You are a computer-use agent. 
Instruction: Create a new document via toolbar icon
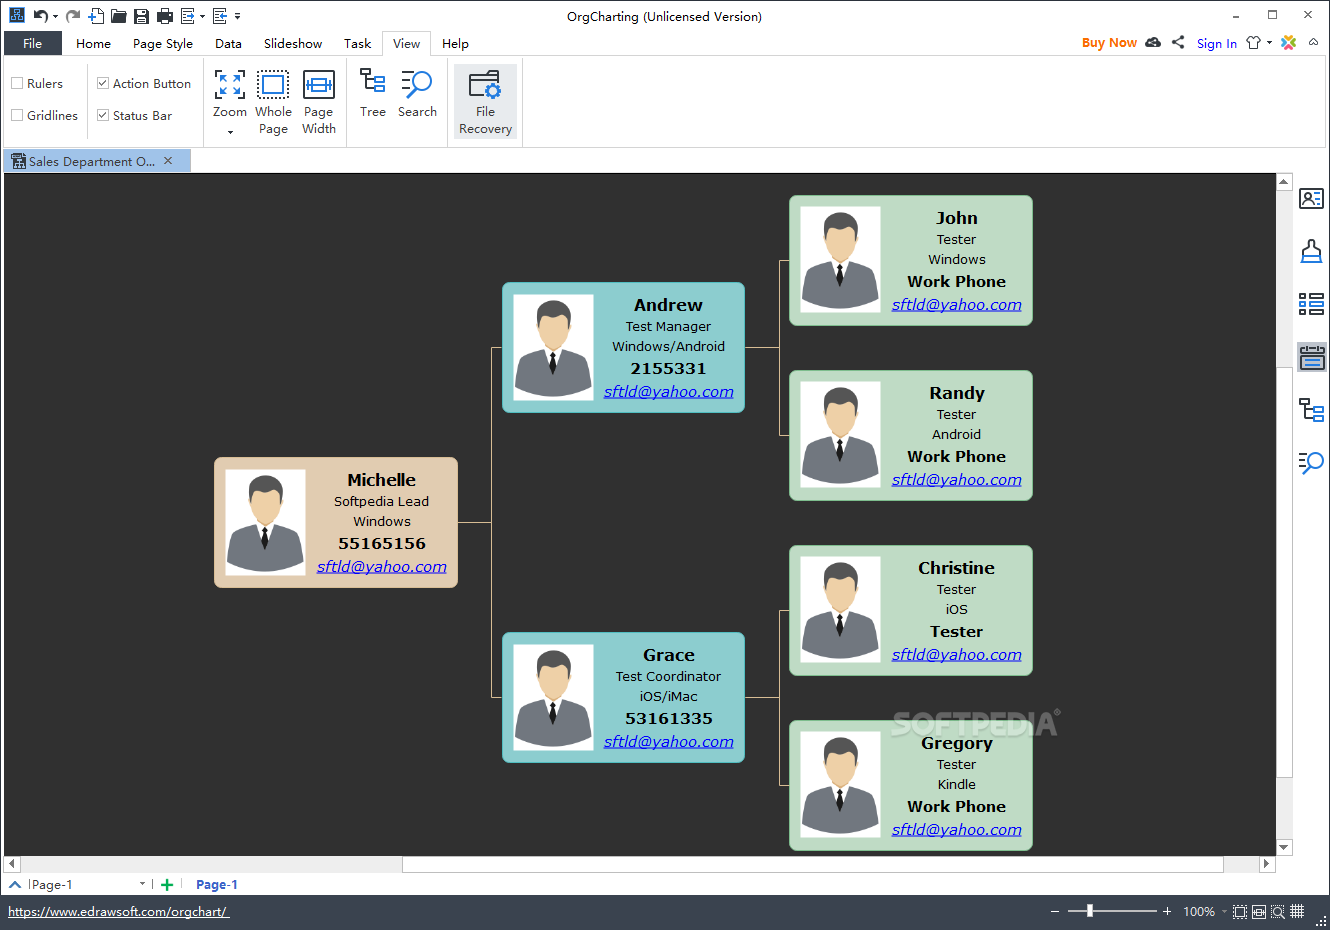[x=96, y=16]
